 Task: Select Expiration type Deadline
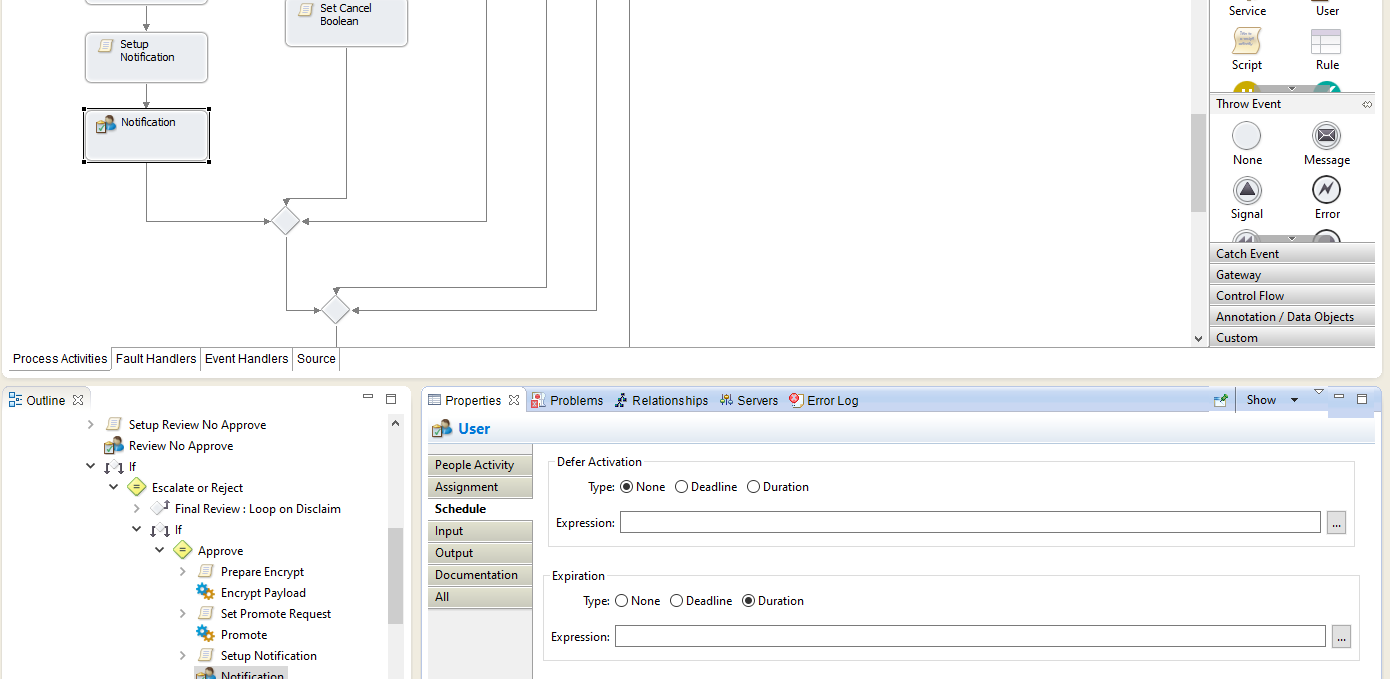676,601
